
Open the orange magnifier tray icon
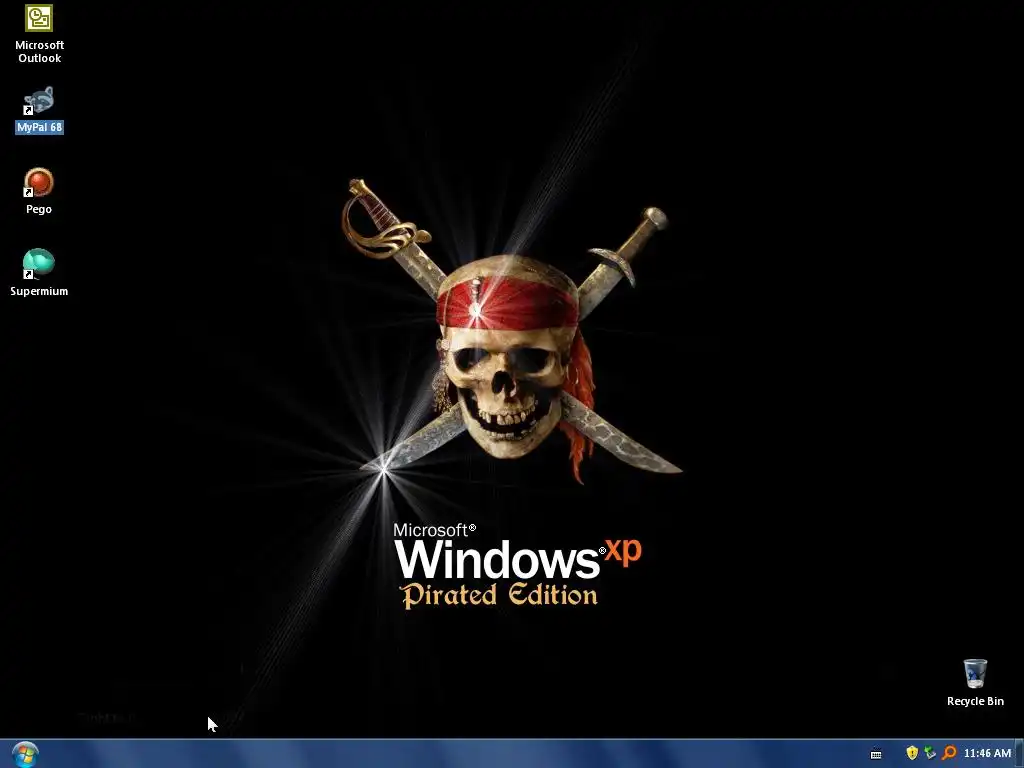coord(949,753)
